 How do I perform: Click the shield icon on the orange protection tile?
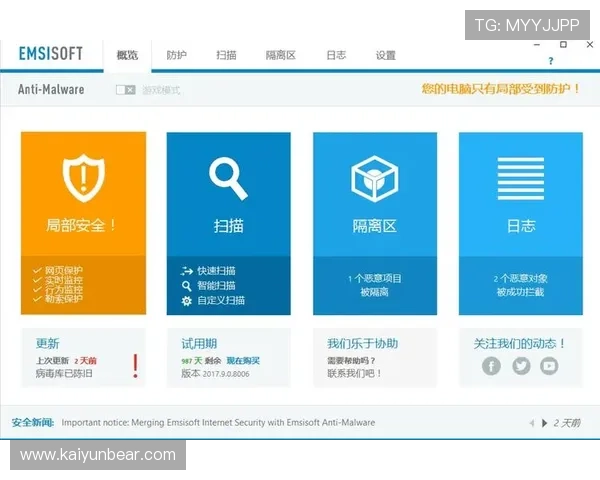click(83, 179)
